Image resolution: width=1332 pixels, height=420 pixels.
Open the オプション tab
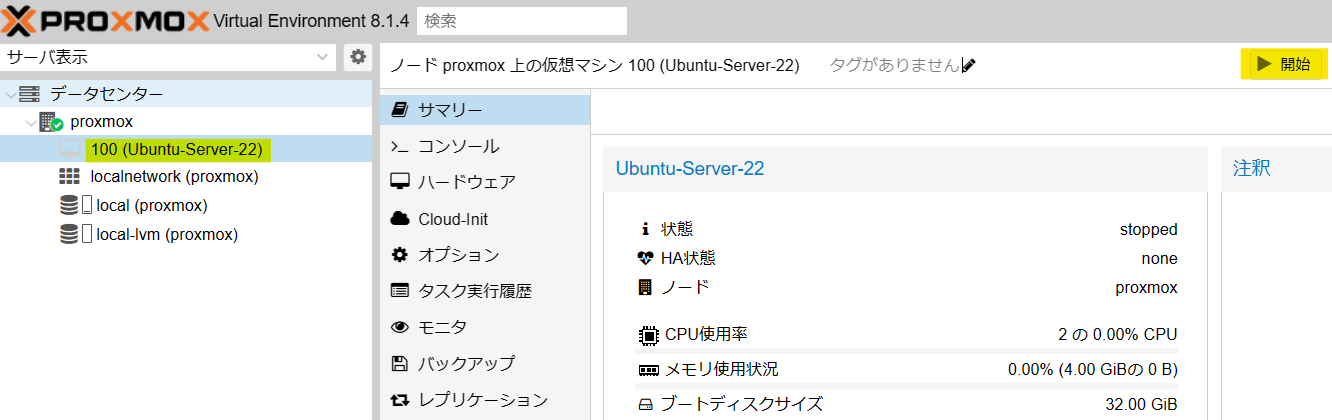pyautogui.click(x=486, y=255)
